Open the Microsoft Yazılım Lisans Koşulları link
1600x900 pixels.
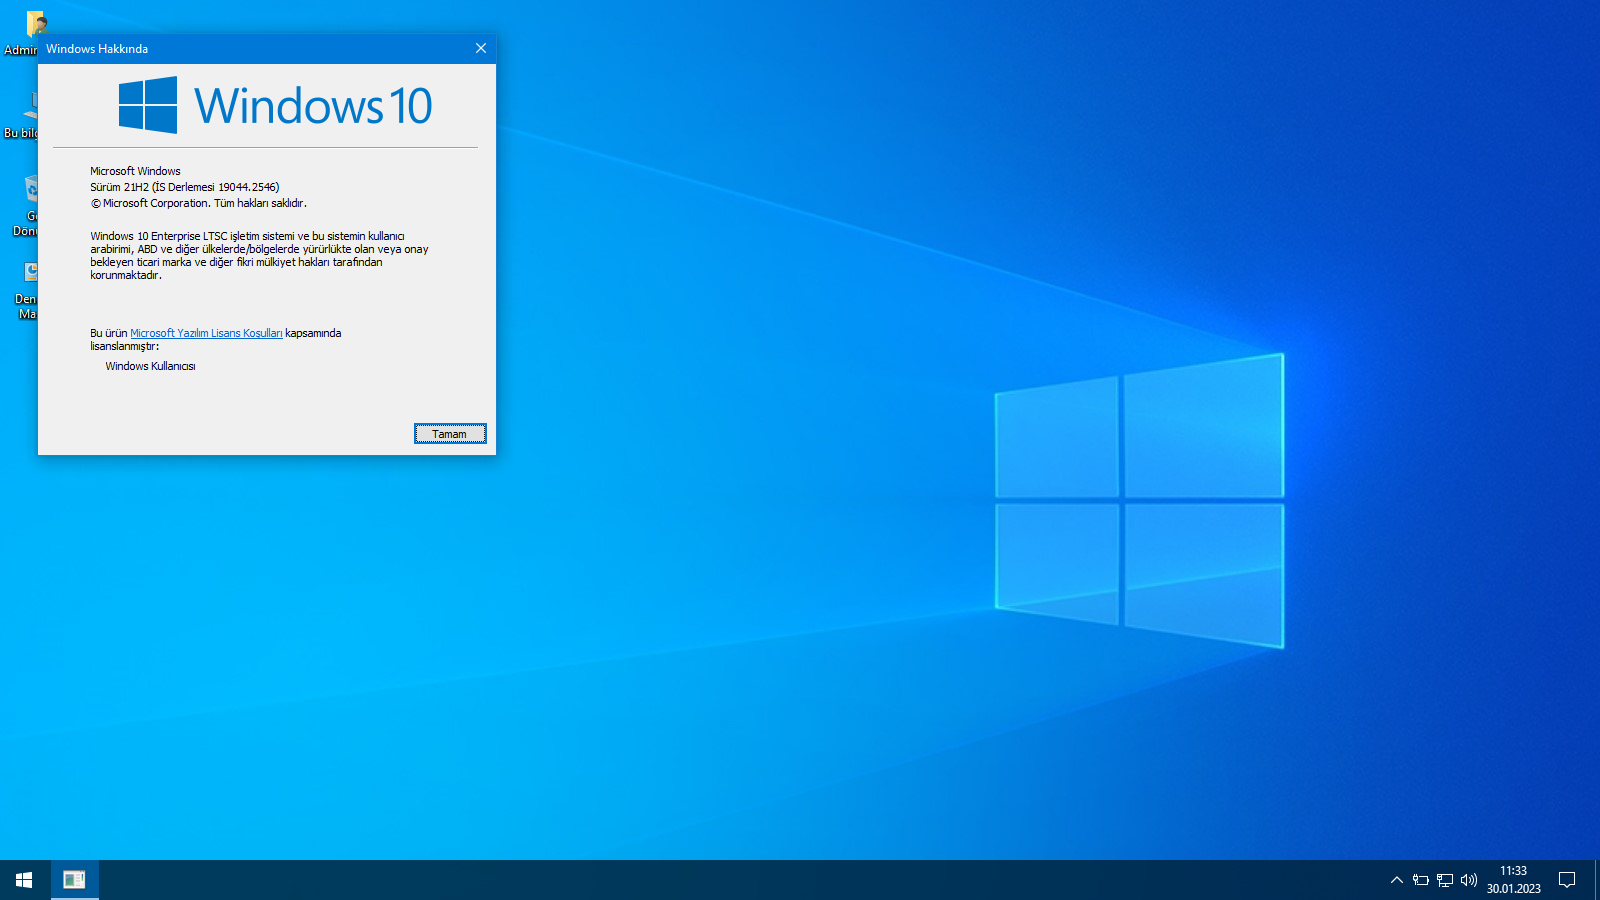pos(206,333)
